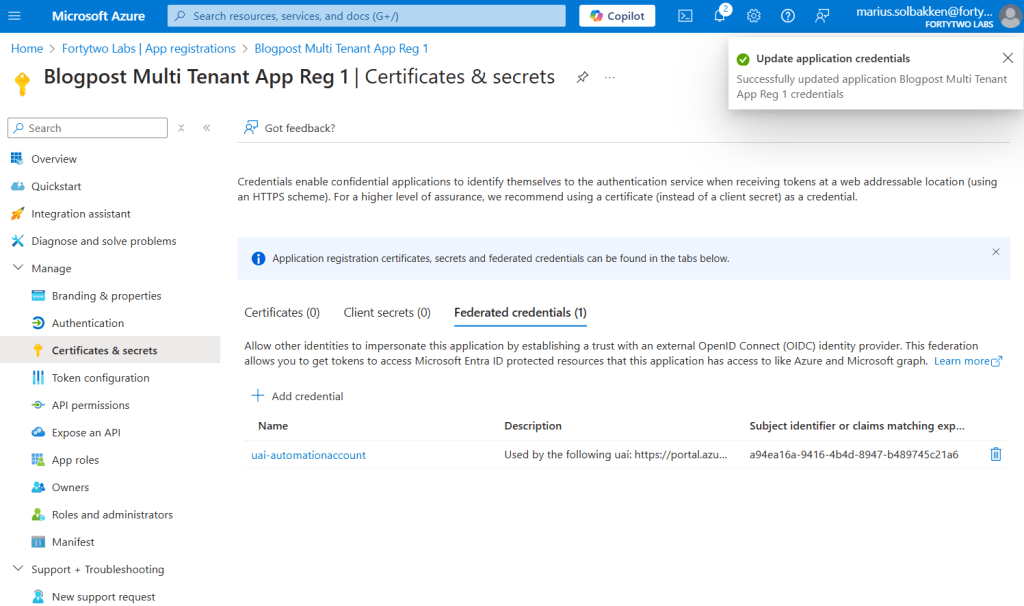This screenshot has width=1024, height=606.
Task: Open the uai-automationaccount credential link
Action: point(308,455)
